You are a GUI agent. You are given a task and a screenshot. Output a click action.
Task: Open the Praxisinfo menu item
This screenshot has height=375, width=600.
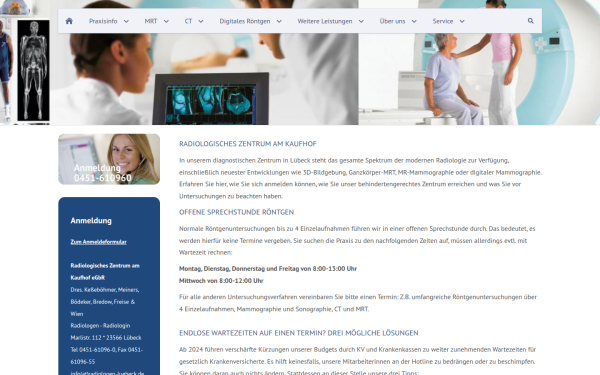tap(103, 21)
